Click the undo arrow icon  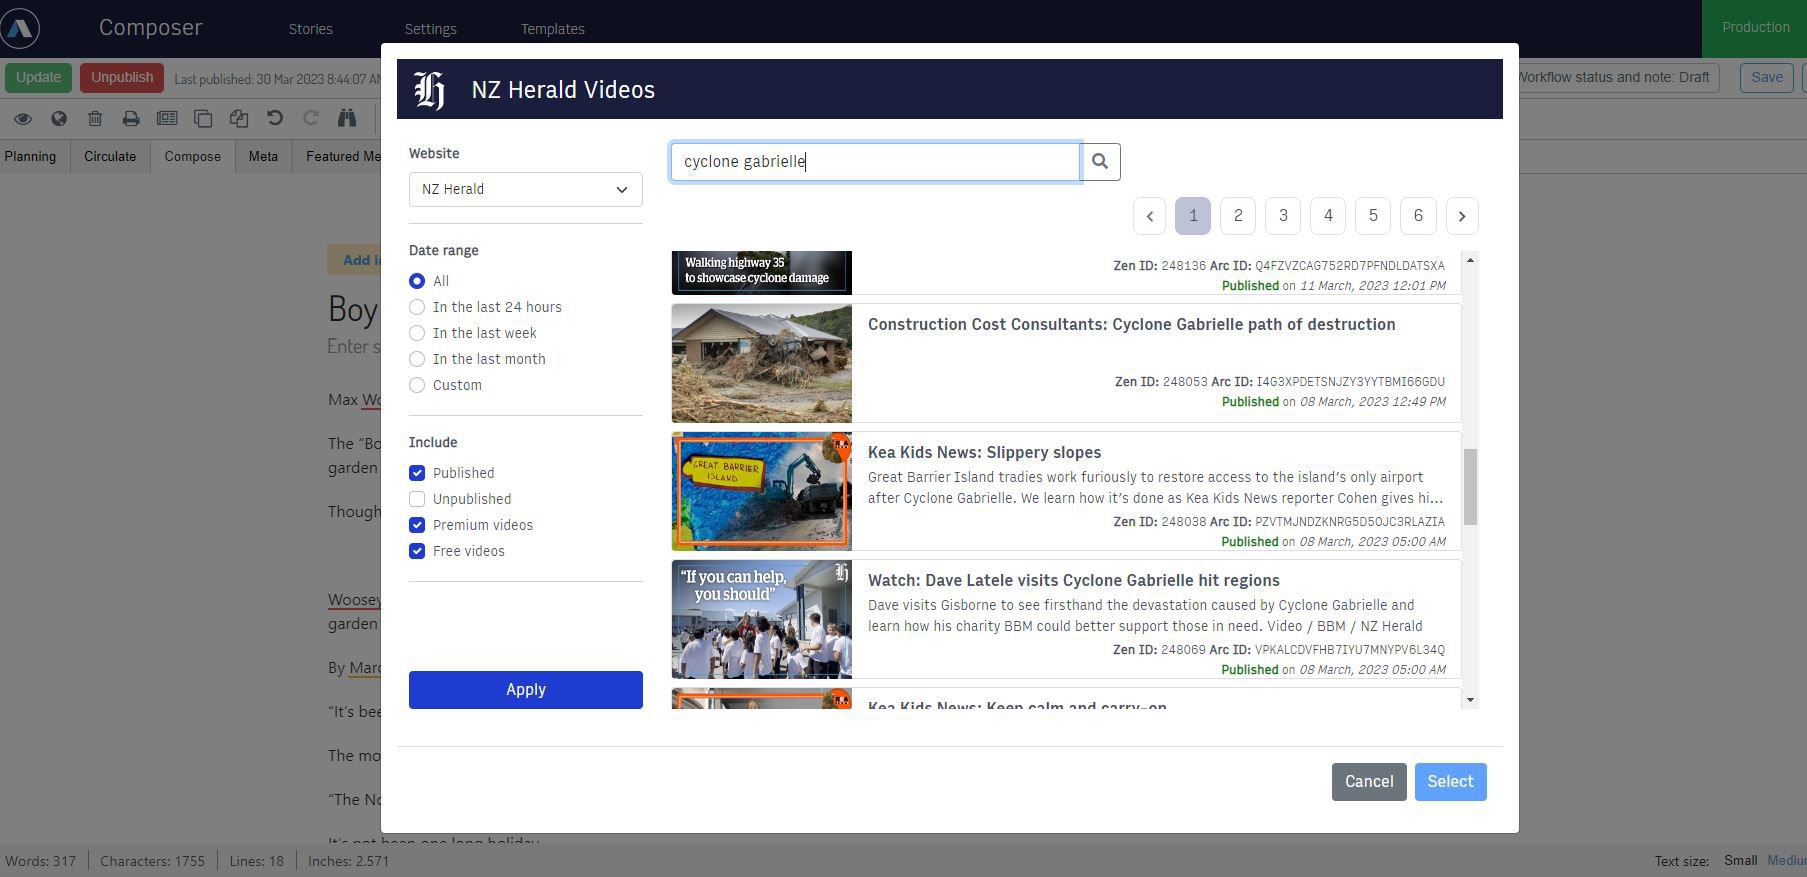click(275, 119)
